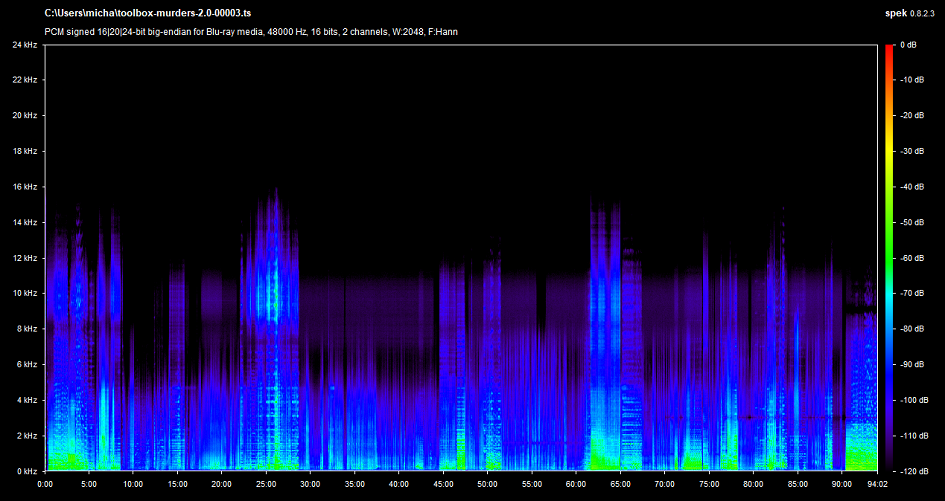Click the -120 dB scale label
Viewport: 945px width, 501px height.
913,471
